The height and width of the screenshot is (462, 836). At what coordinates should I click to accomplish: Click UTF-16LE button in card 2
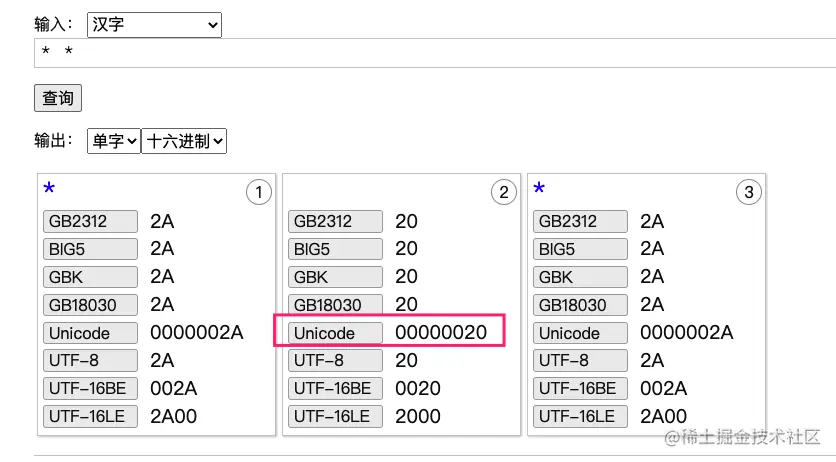(335, 416)
